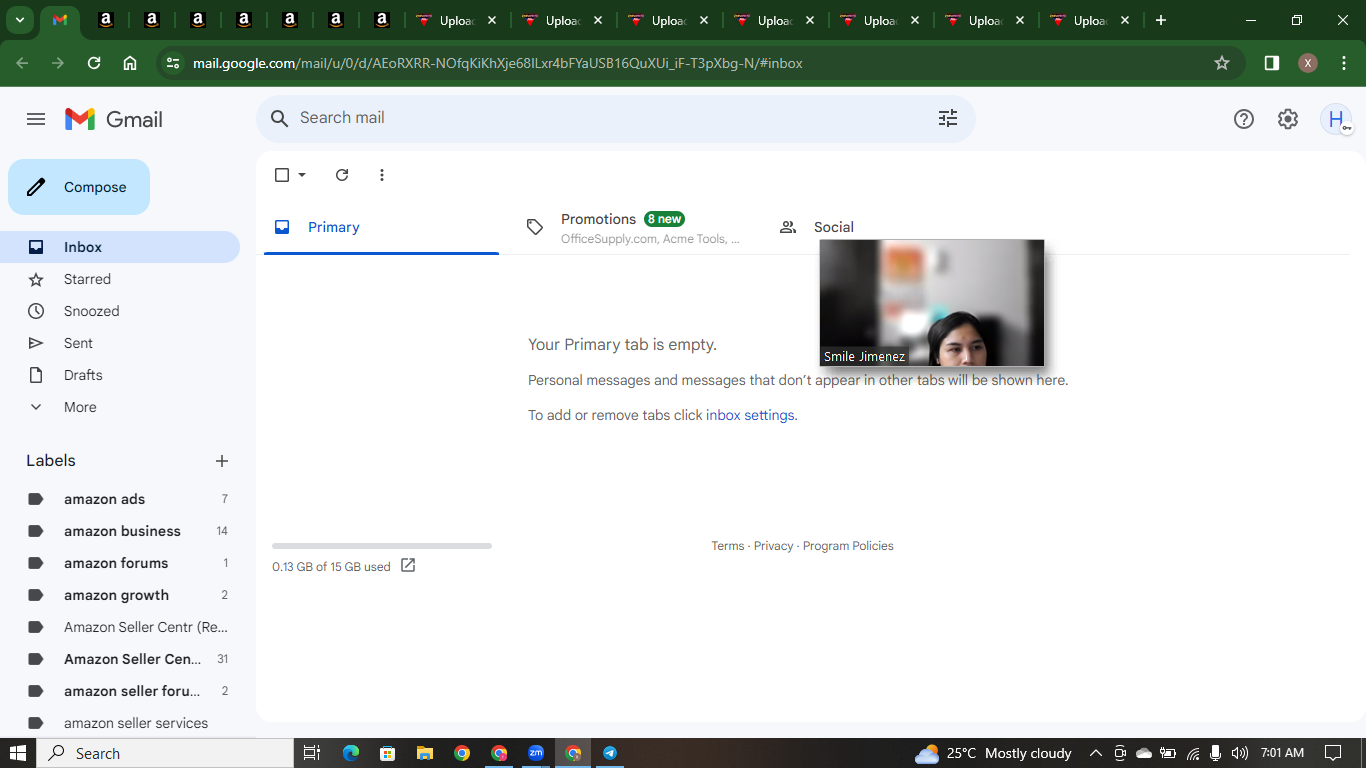The height and width of the screenshot is (768, 1366).
Task: Open File Explorer from the taskbar
Action: (425, 753)
